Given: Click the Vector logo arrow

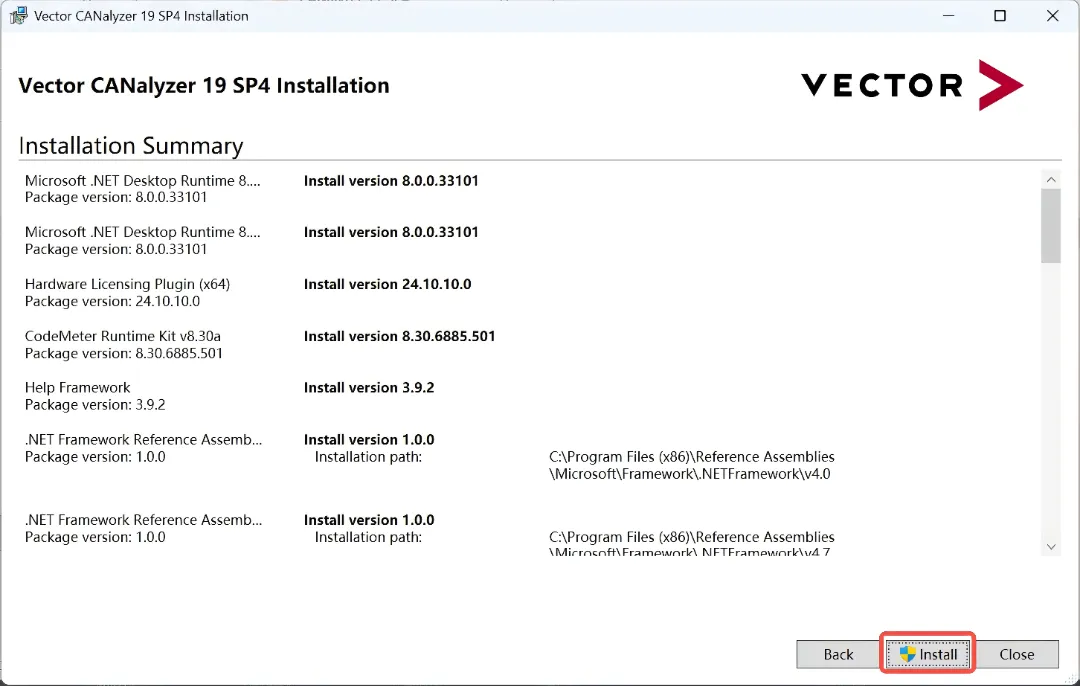Looking at the screenshot, I should click(1000, 85).
